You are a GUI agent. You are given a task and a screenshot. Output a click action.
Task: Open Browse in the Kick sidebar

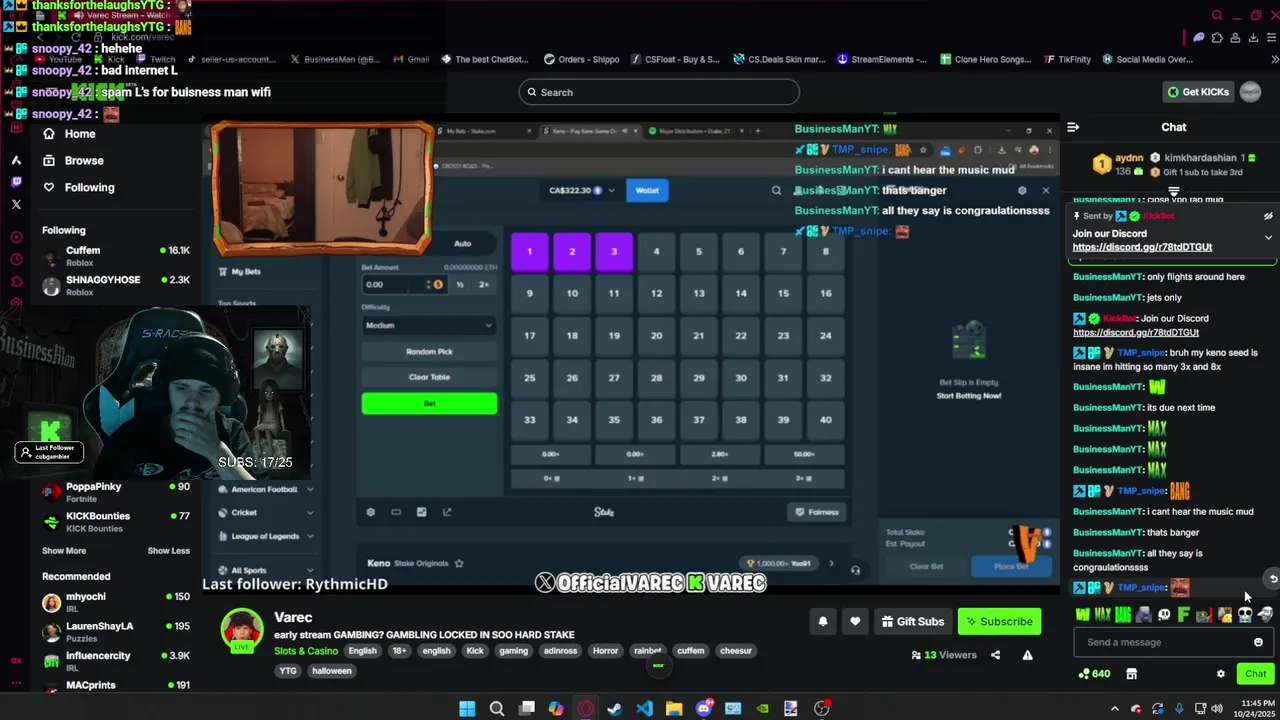click(x=73, y=160)
